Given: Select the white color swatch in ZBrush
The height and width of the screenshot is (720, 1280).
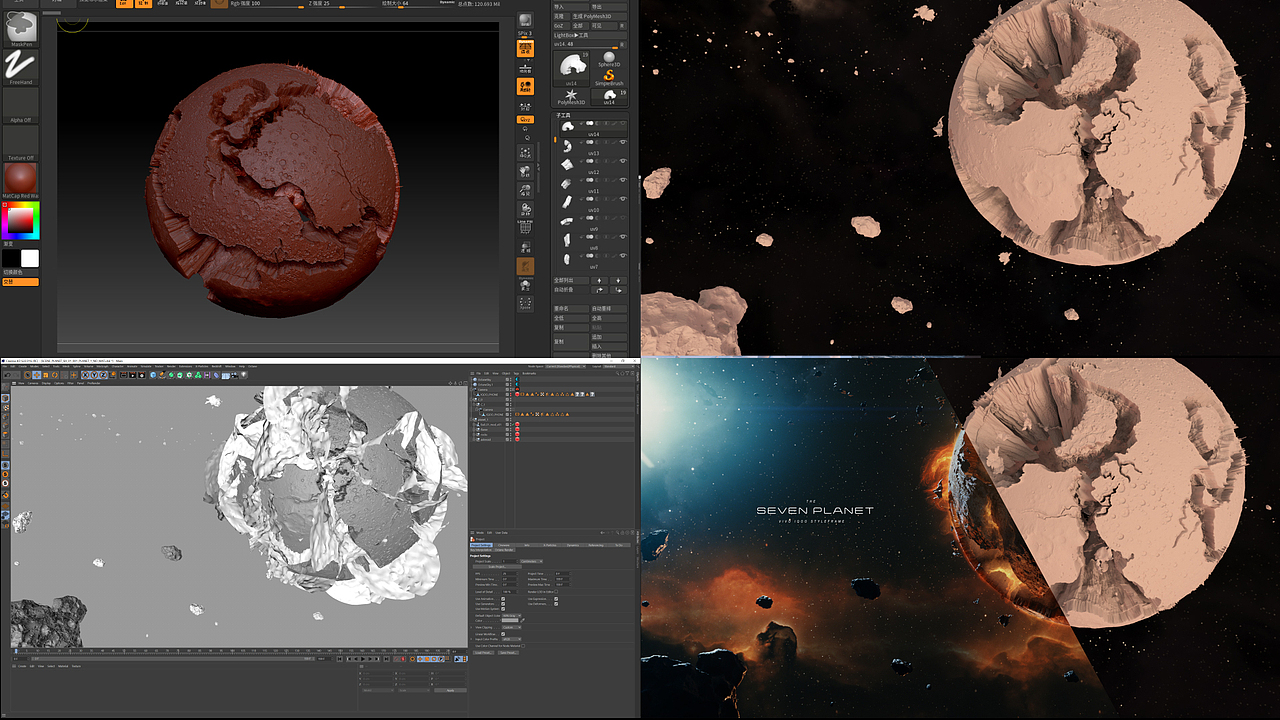Looking at the screenshot, I should (30, 258).
